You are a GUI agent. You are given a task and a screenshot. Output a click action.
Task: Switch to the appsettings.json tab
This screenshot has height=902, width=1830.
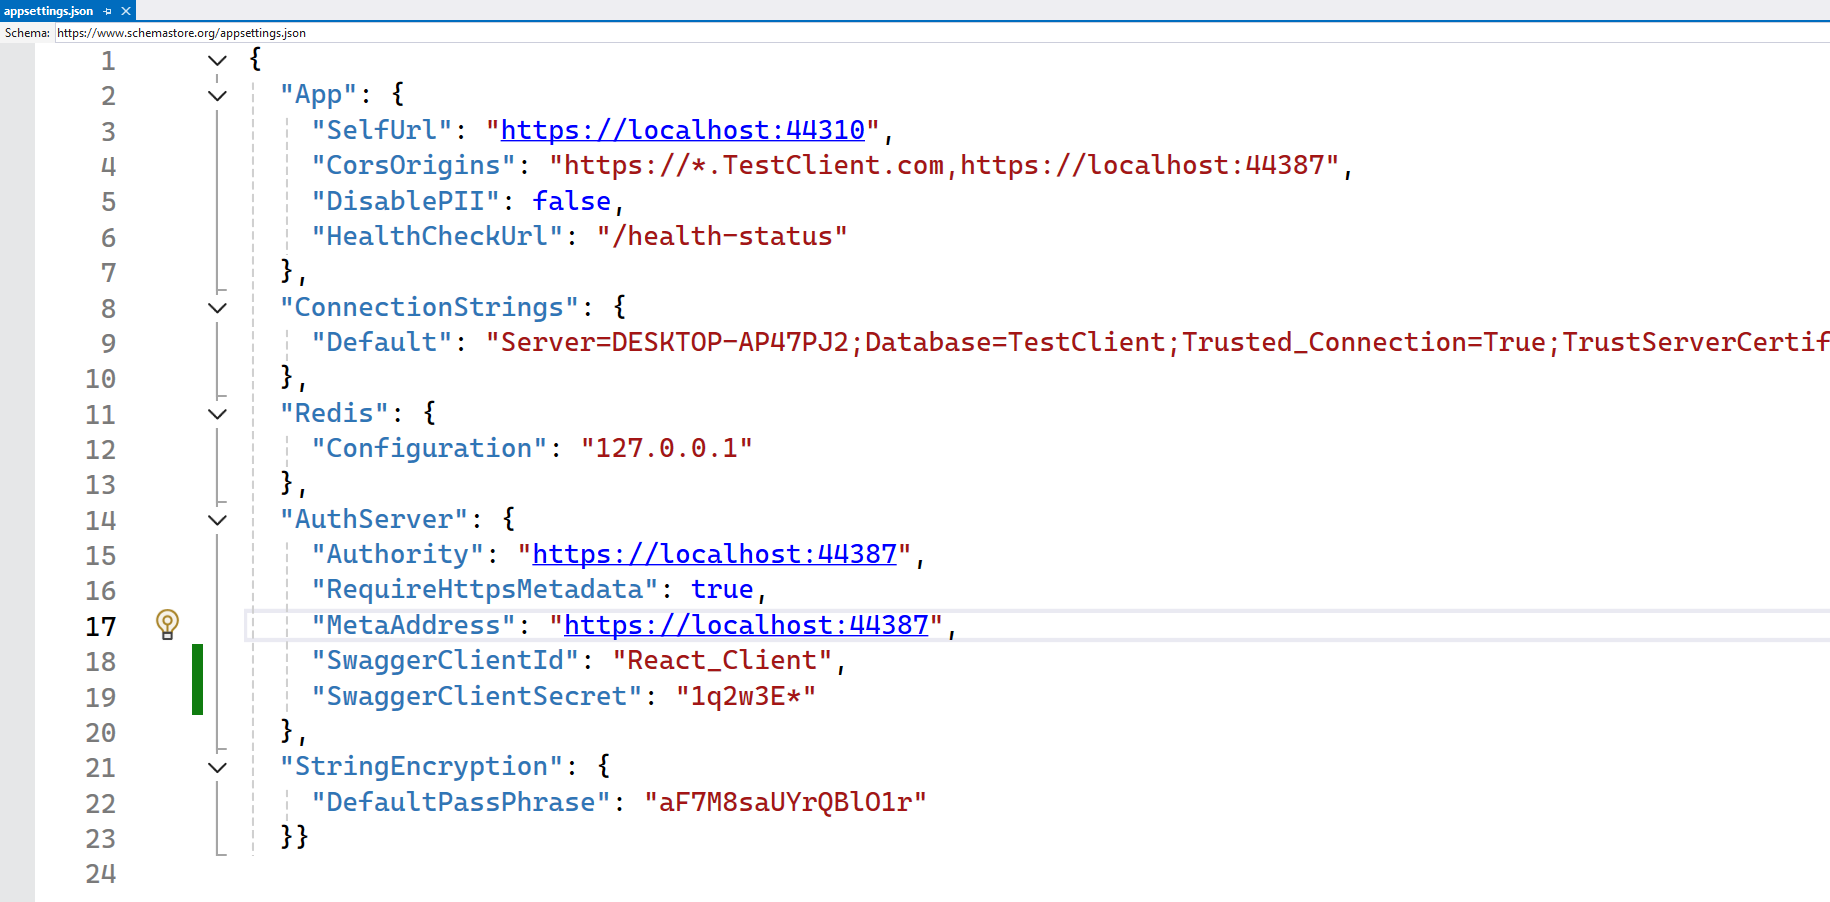point(48,11)
